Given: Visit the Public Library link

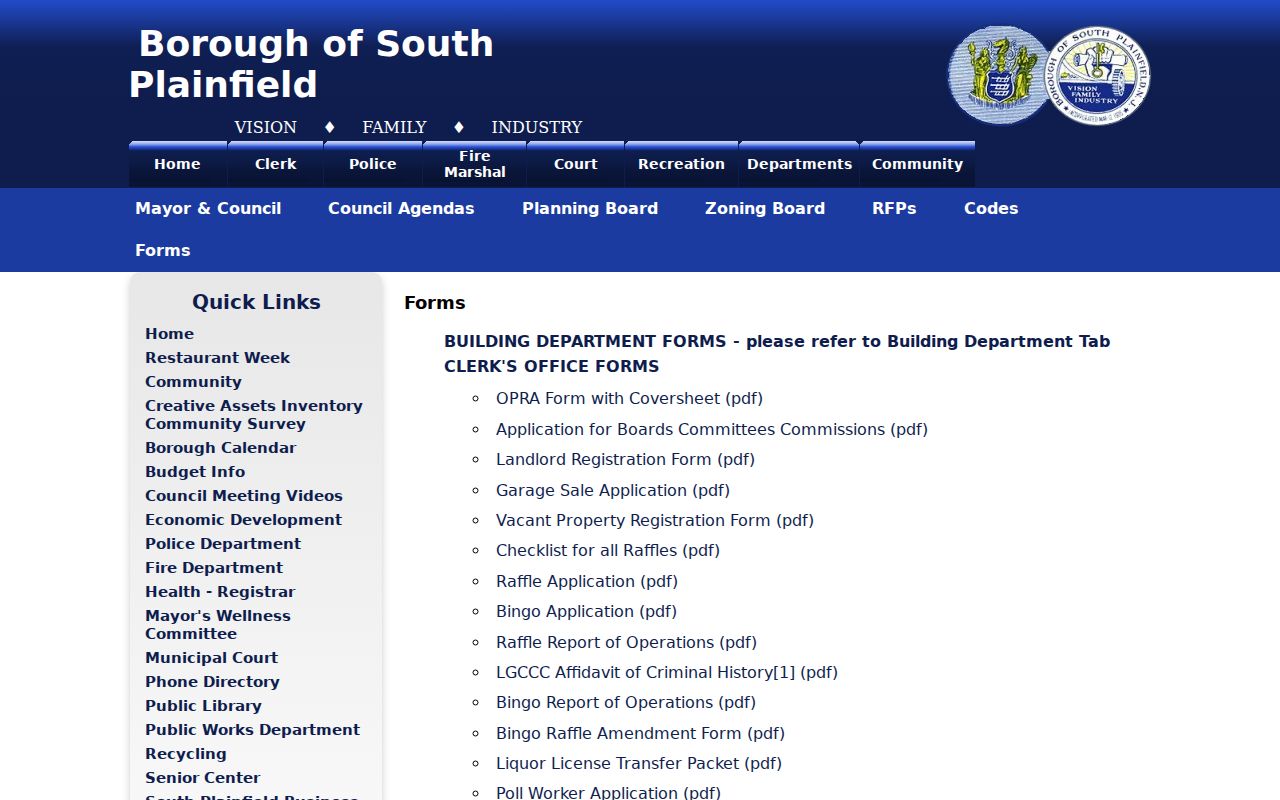Looking at the screenshot, I should (203, 706).
